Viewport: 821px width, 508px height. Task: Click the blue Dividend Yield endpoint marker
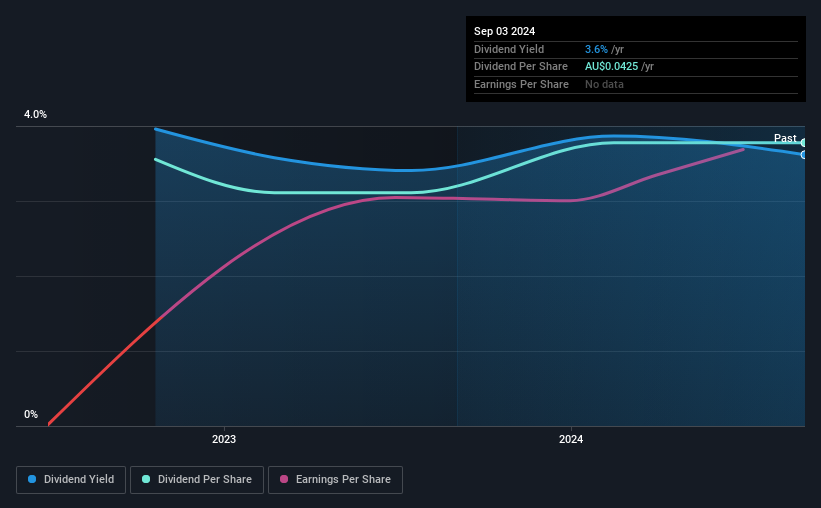click(803, 155)
